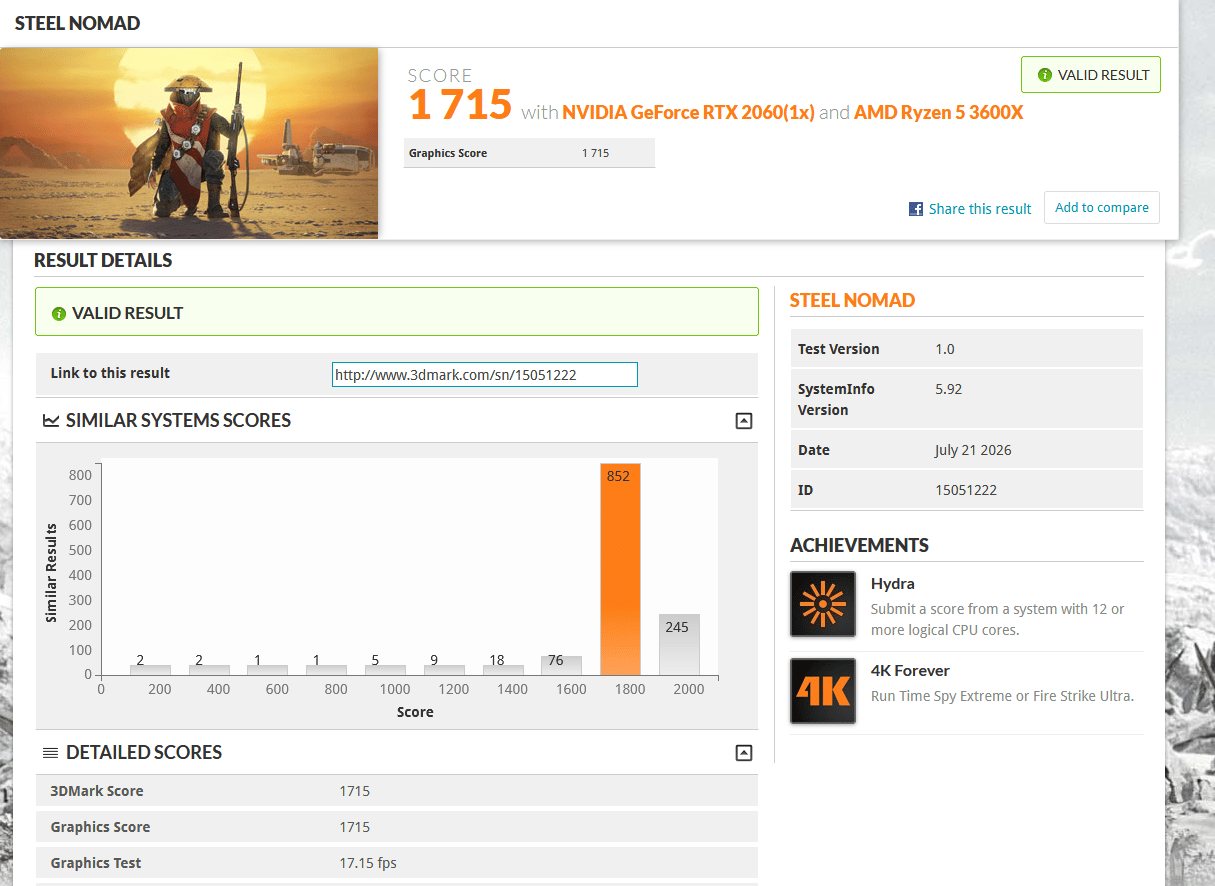Click the Hydra description about 12 logical cores
This screenshot has height=886, width=1215.
click(997, 620)
